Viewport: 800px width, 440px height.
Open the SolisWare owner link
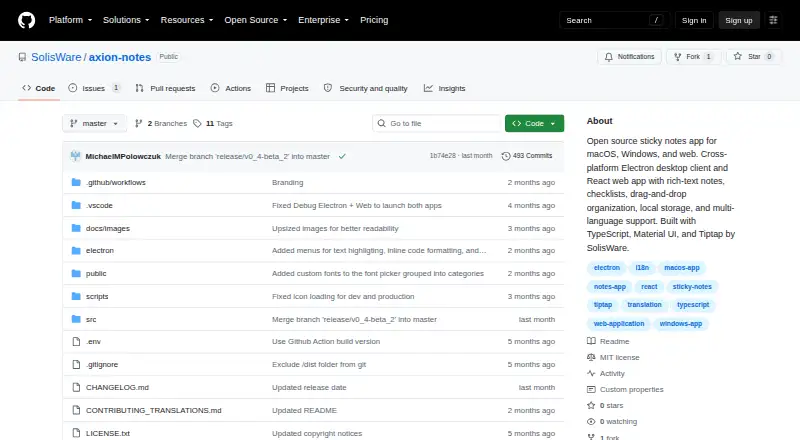click(56, 57)
